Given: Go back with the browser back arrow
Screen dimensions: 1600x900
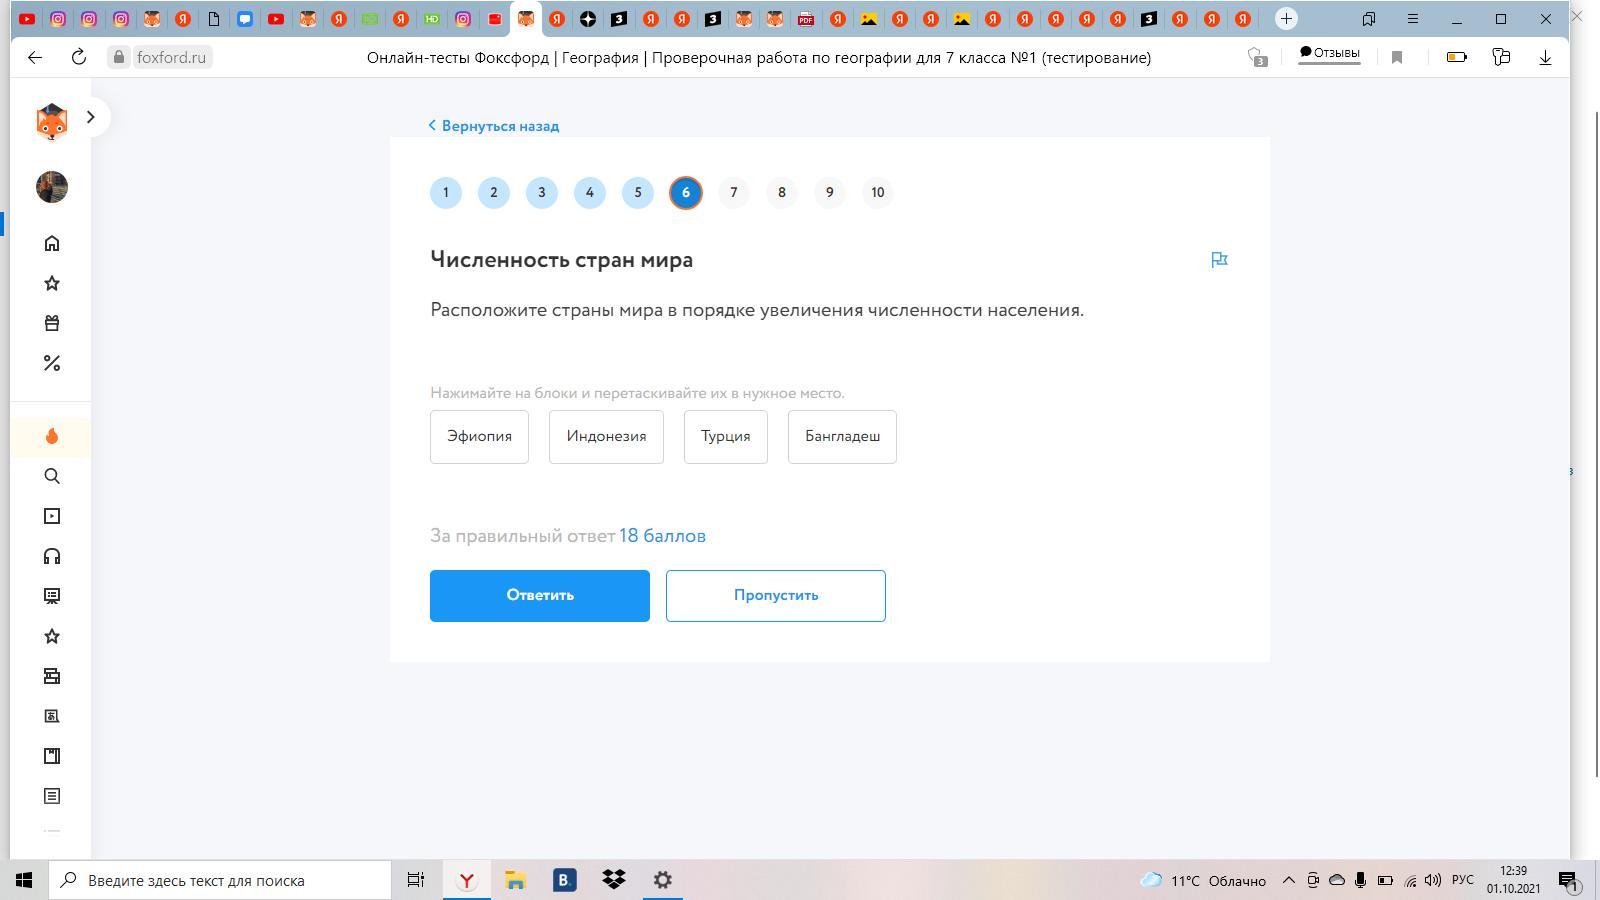Looking at the screenshot, I should click(x=35, y=58).
